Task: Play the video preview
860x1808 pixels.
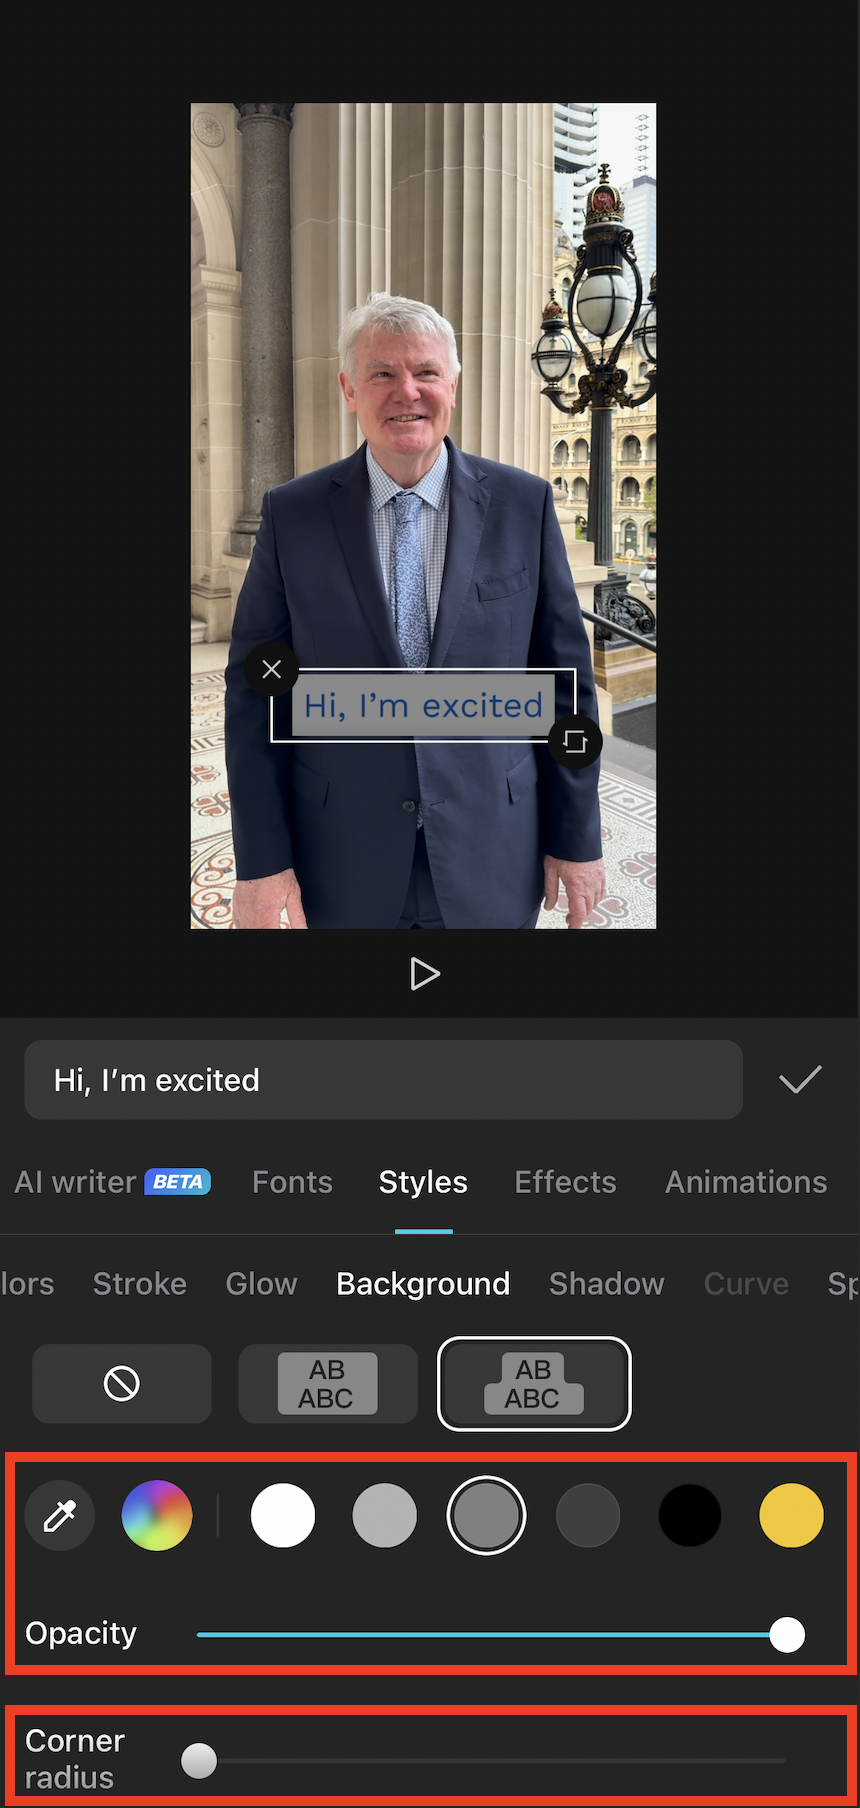Action: click(x=425, y=973)
